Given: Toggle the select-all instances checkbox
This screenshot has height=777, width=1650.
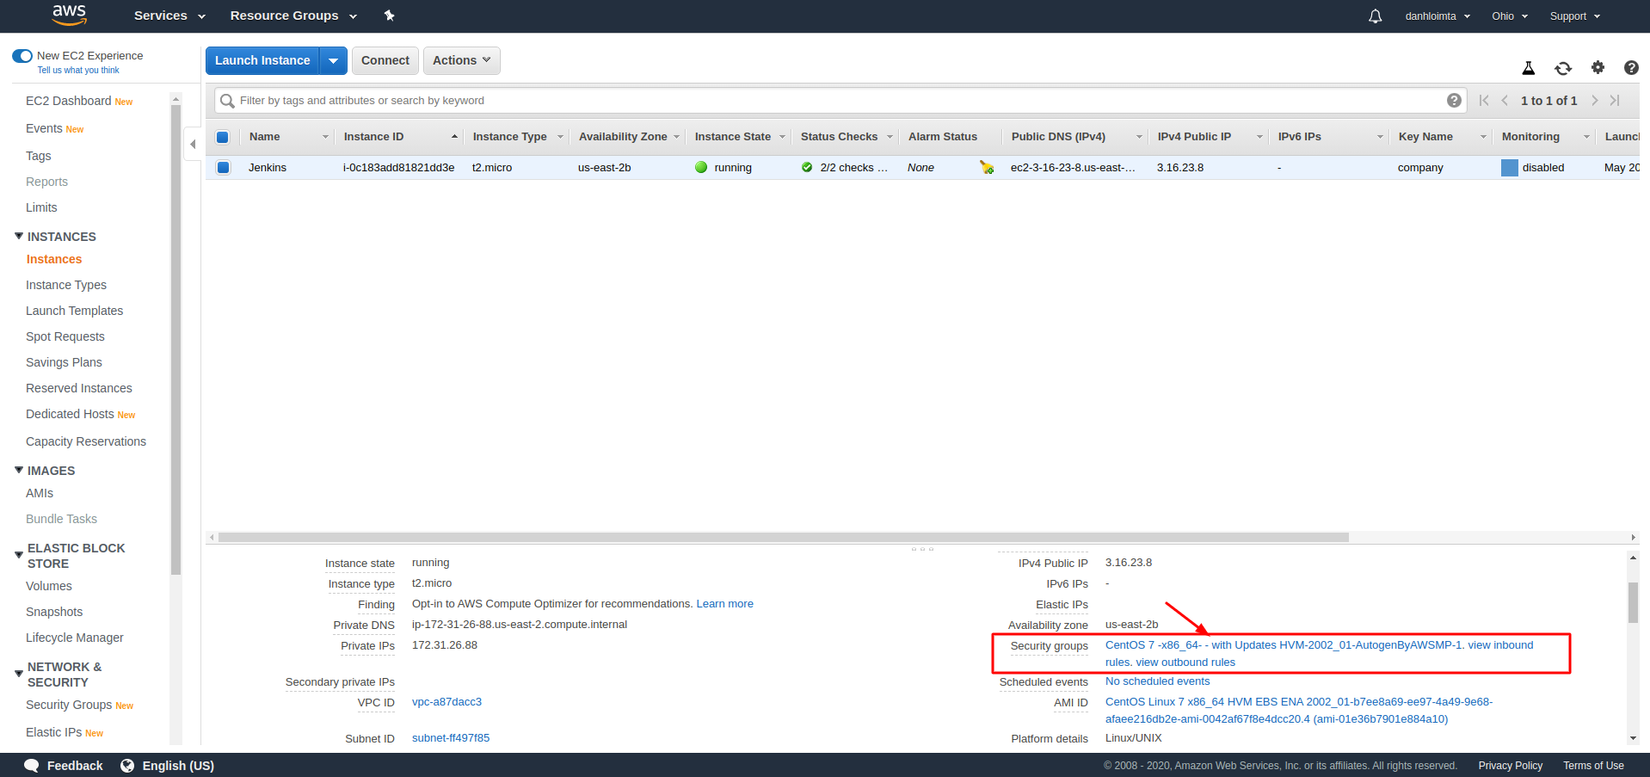Looking at the screenshot, I should point(223,137).
